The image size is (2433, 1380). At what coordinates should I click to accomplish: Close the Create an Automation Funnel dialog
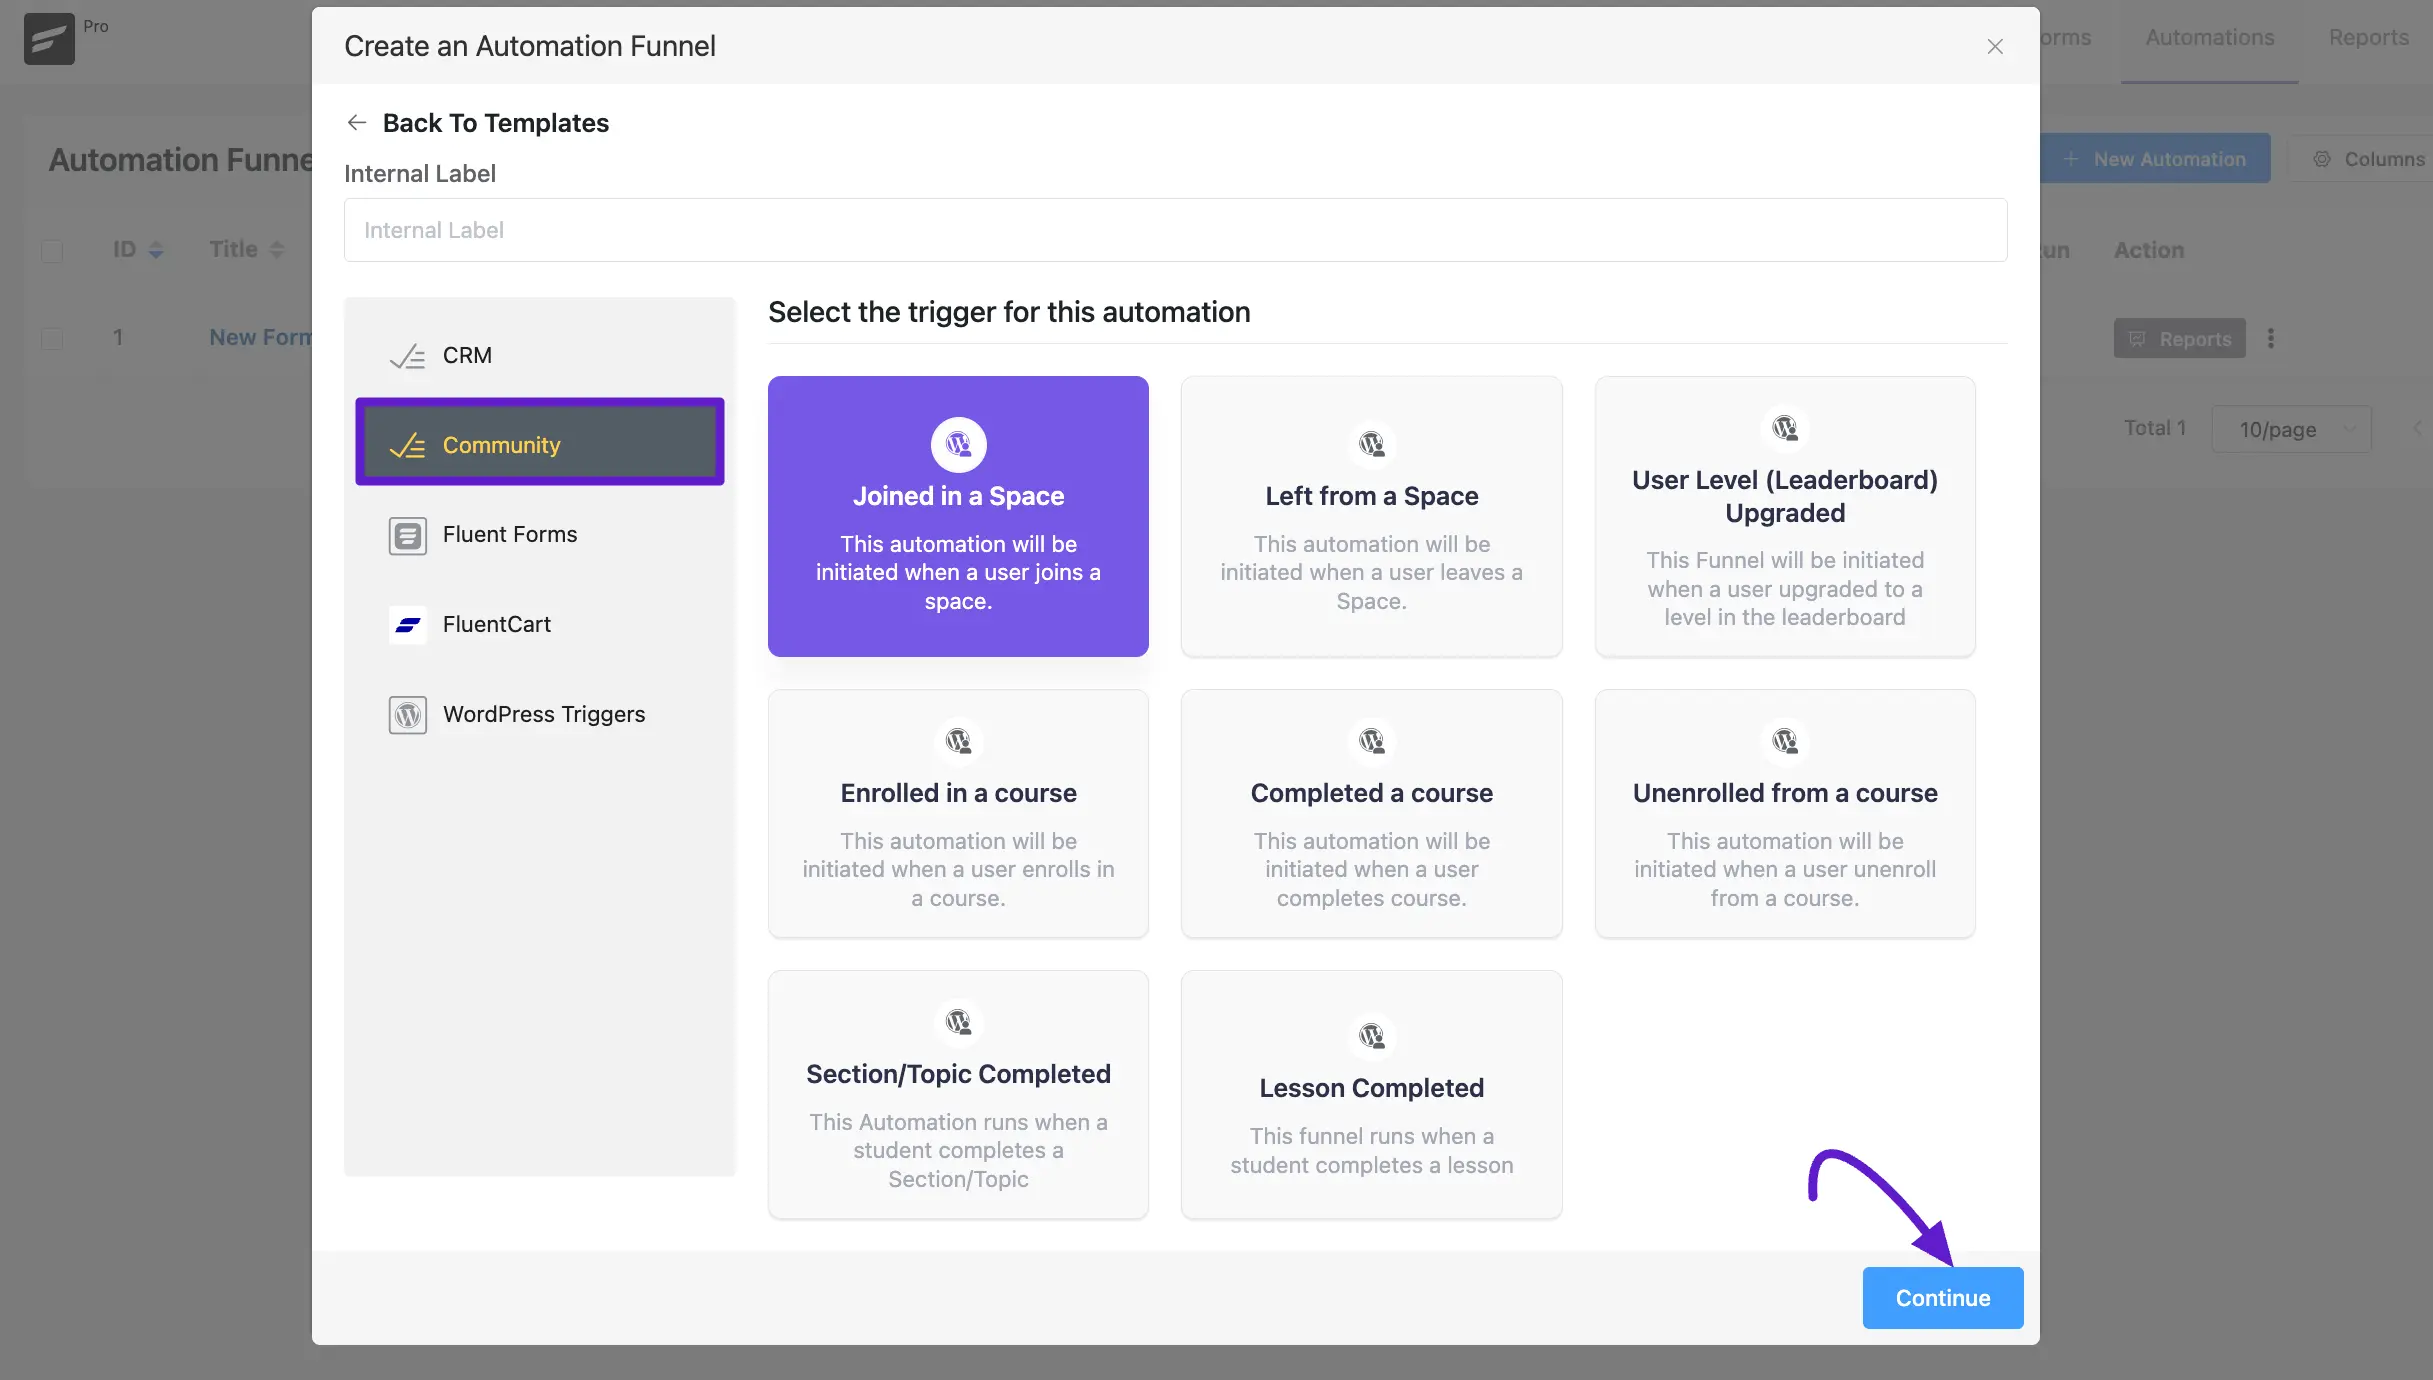[1994, 46]
